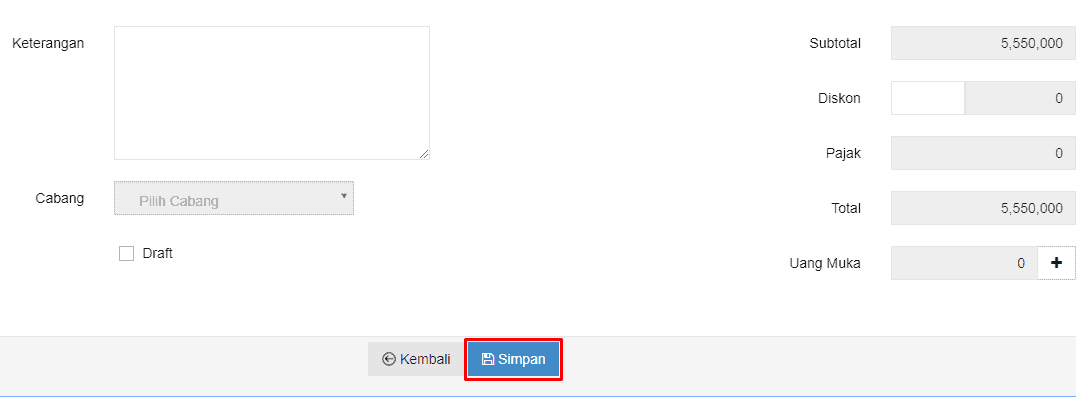Focus the Keterangan text area
1076x397 pixels.
click(x=272, y=93)
